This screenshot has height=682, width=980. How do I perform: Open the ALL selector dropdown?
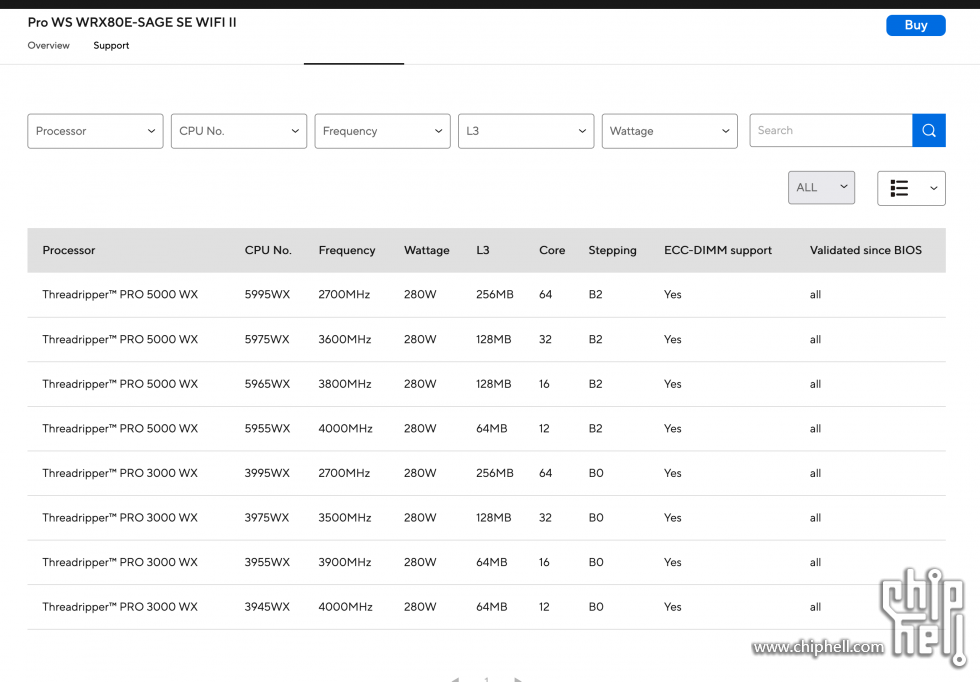pos(821,188)
